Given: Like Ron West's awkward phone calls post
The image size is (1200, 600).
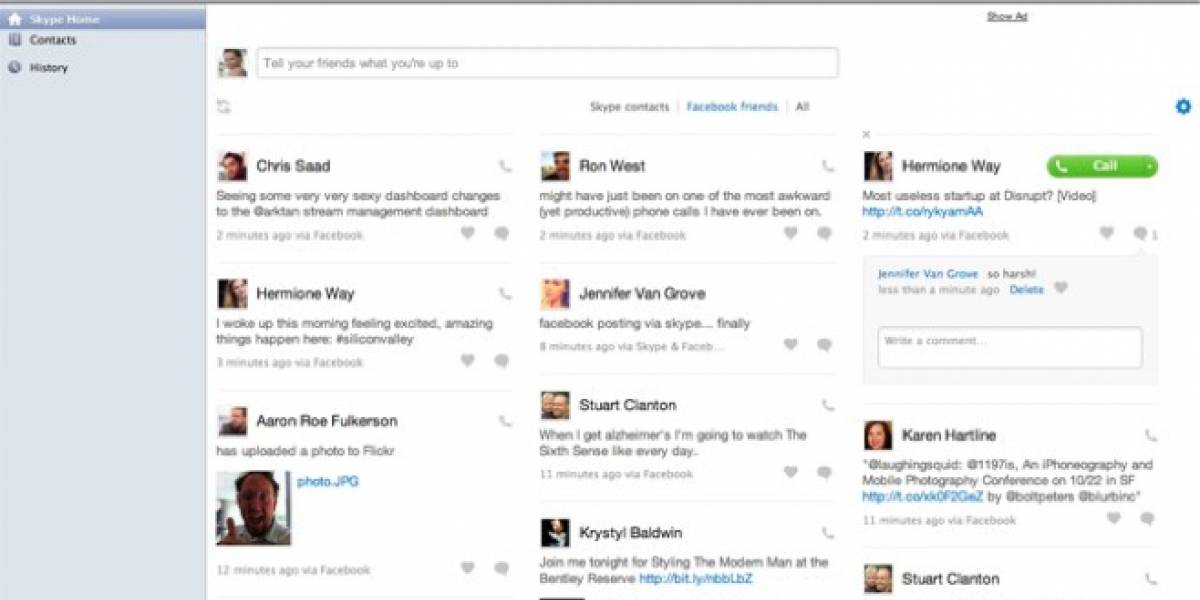Looking at the screenshot, I should tap(790, 233).
